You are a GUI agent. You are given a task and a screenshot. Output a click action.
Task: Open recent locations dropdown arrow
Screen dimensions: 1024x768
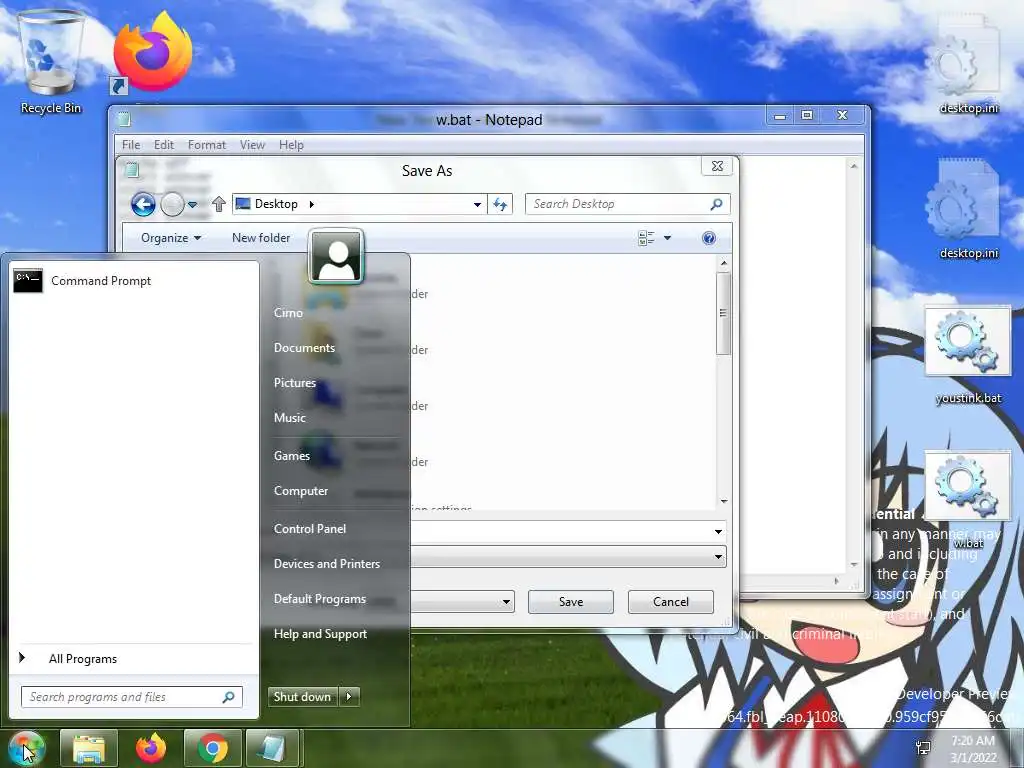(193, 205)
